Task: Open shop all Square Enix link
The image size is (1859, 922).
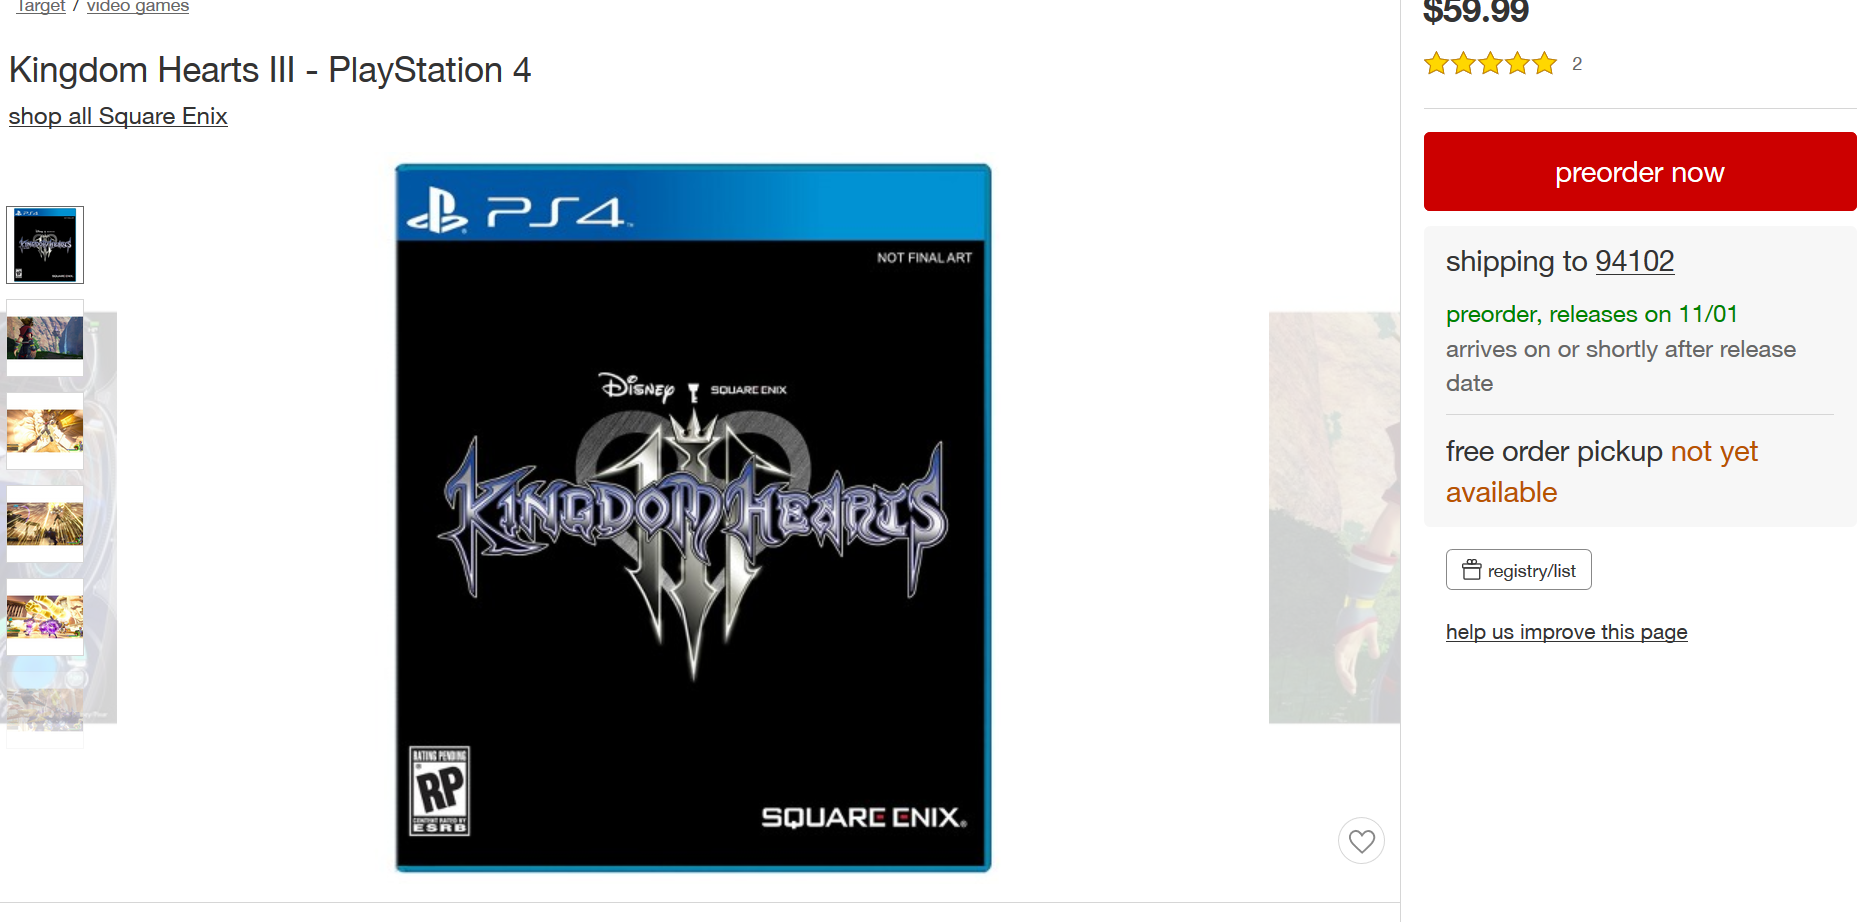Action: click(118, 116)
